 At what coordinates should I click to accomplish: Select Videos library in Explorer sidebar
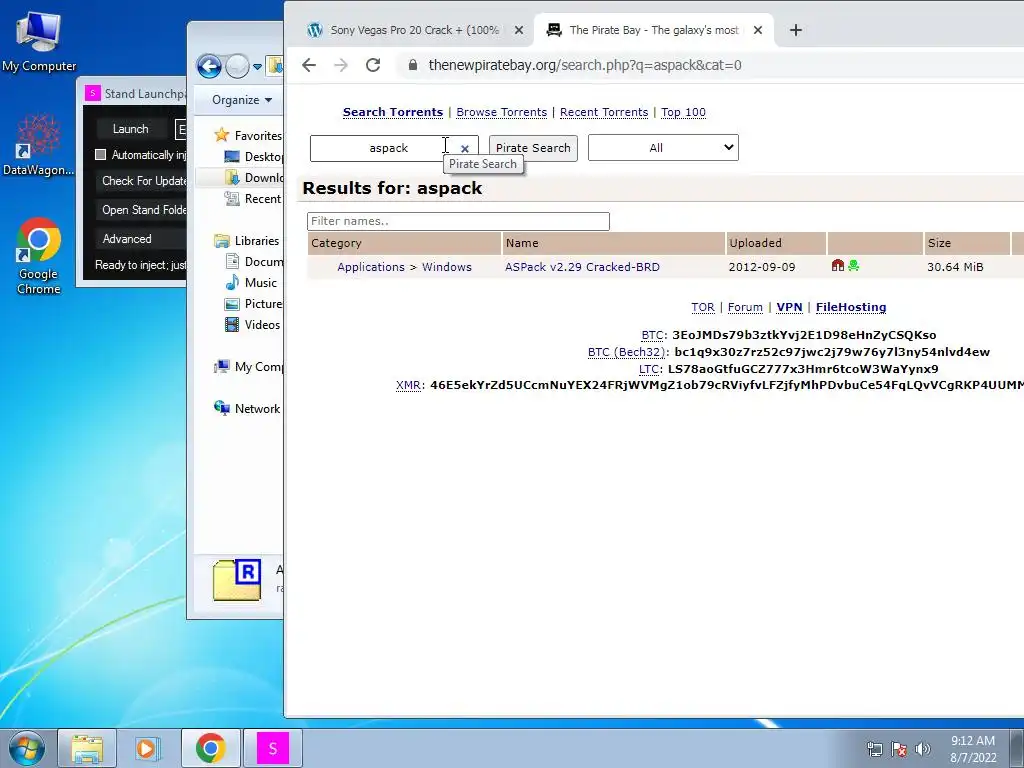tap(252, 325)
